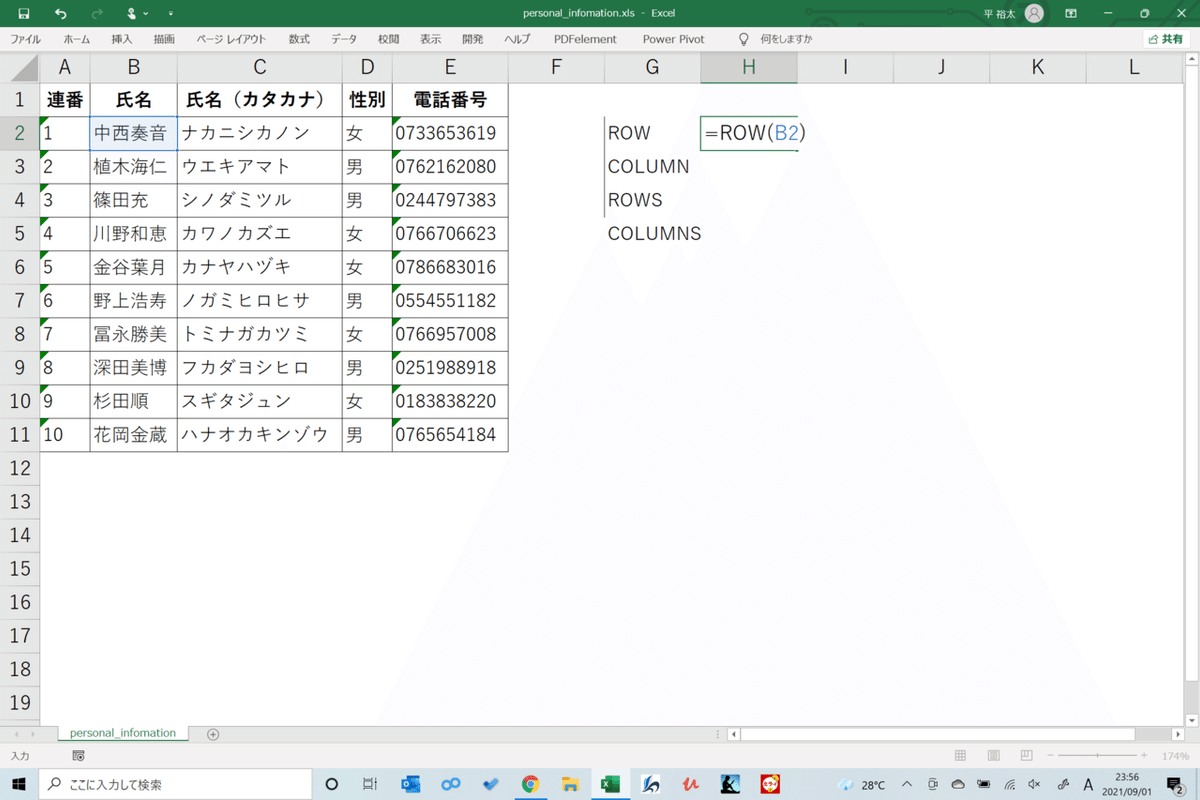Select column B header
The image size is (1200, 800).
click(x=133, y=67)
